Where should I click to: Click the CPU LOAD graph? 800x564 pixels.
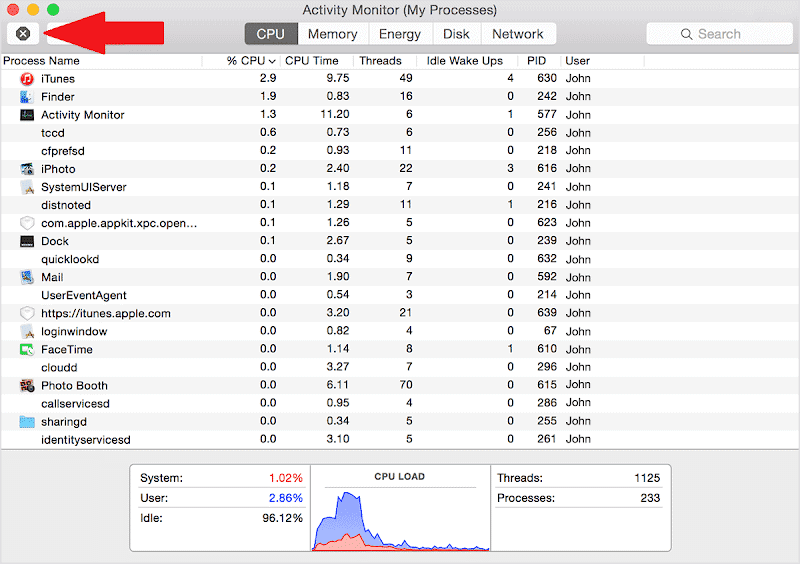[401, 519]
